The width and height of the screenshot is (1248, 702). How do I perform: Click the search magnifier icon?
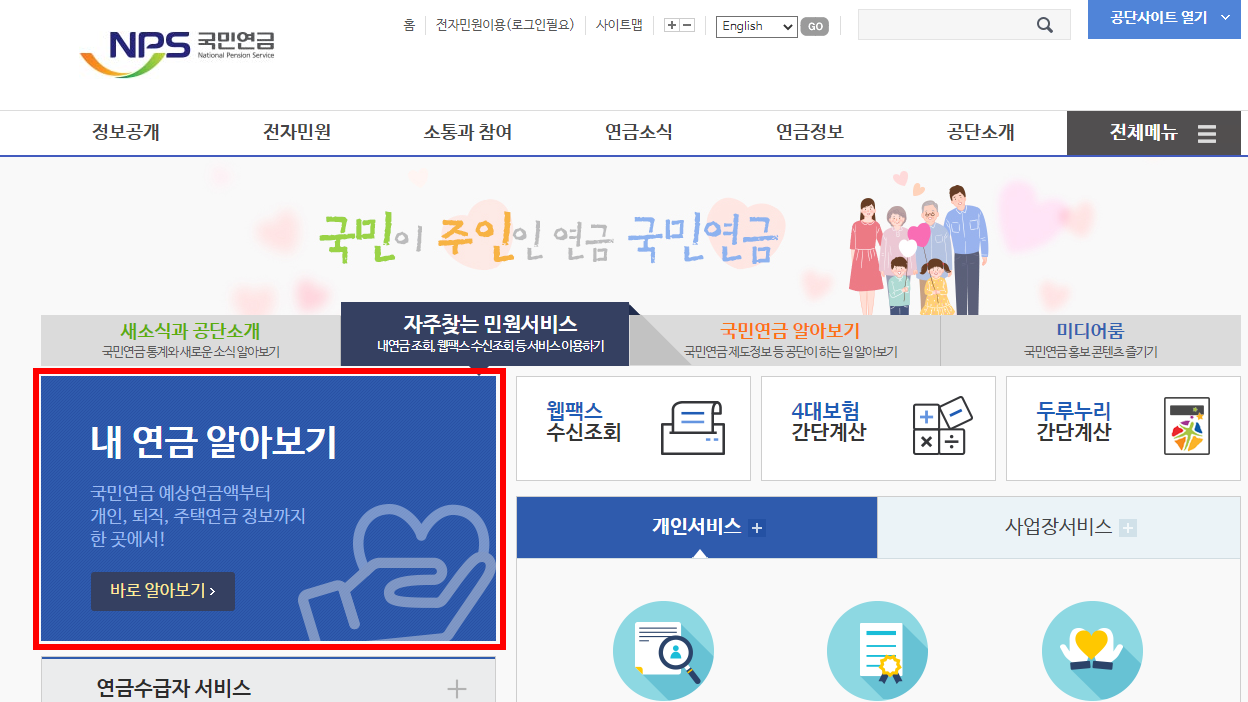pyautogui.click(x=1045, y=26)
